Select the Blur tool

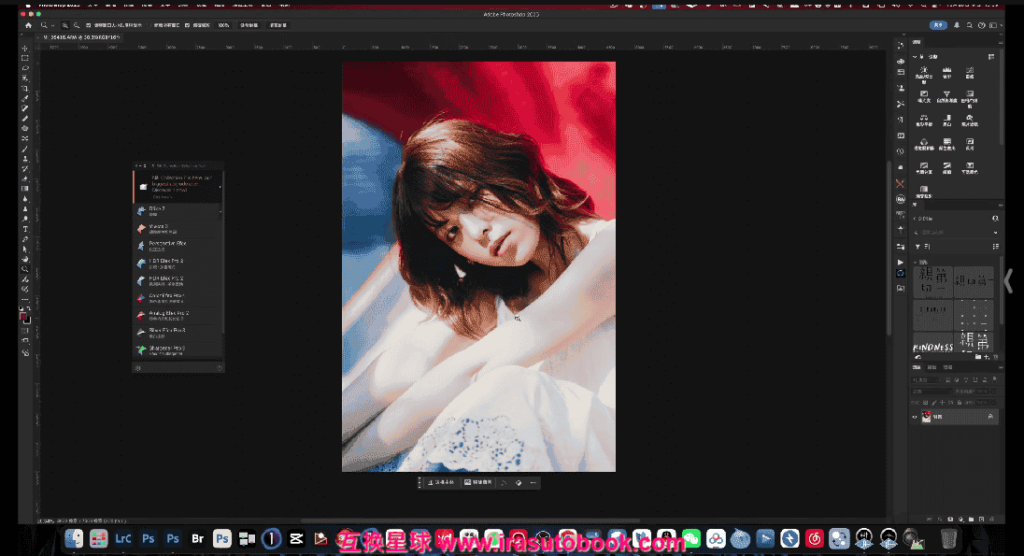25,199
